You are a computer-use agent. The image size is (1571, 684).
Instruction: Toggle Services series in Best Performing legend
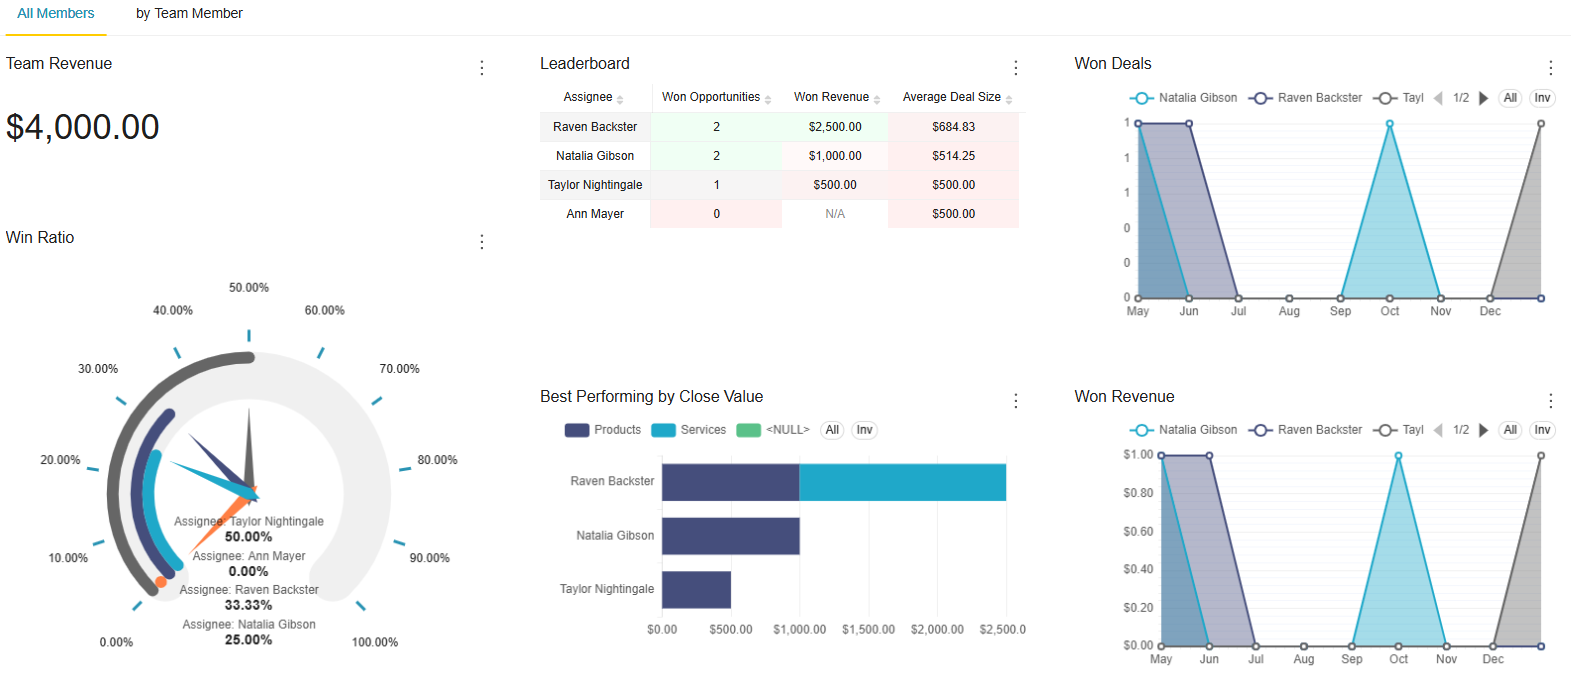tap(689, 430)
